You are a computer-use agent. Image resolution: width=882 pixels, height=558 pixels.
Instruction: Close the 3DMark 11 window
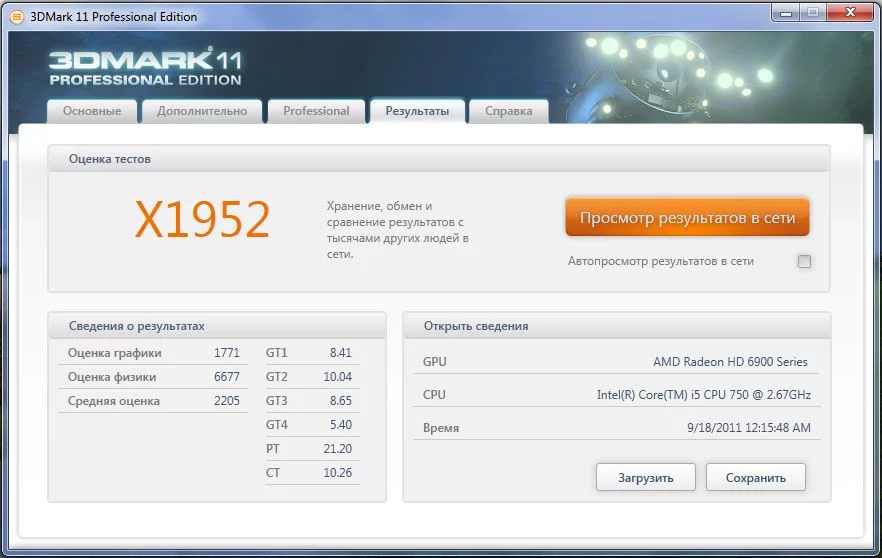850,12
